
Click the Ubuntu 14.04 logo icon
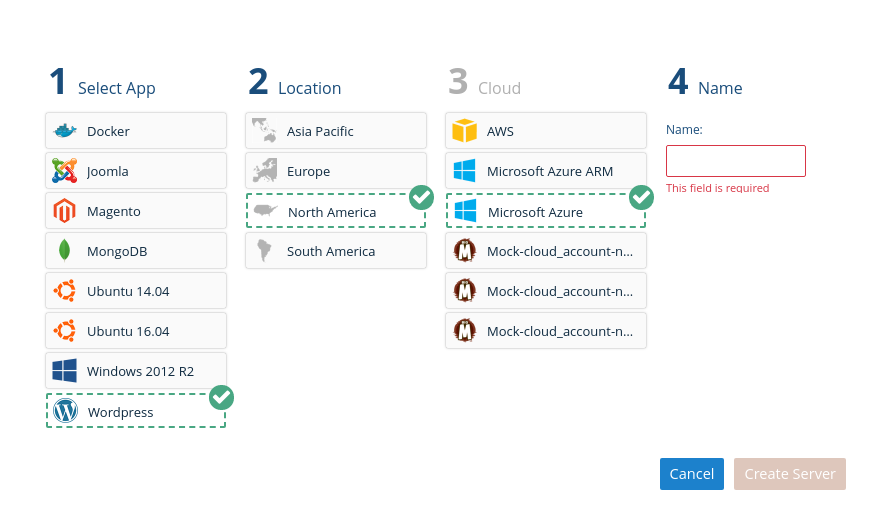coord(64,291)
